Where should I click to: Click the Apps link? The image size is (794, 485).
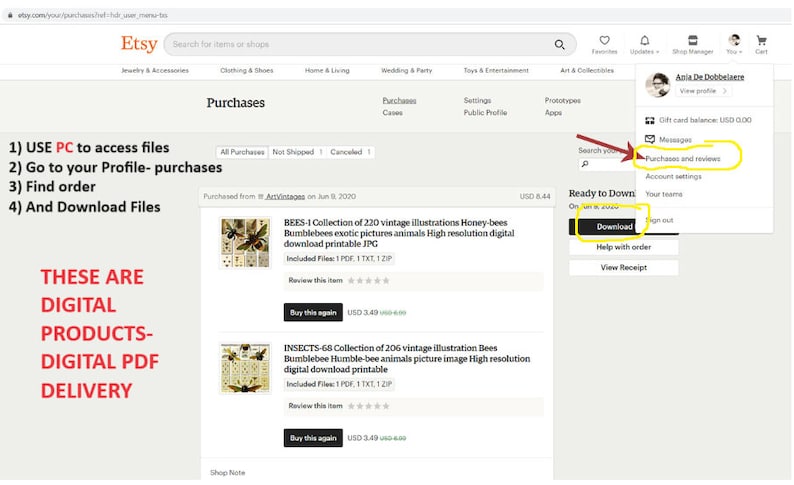553,112
